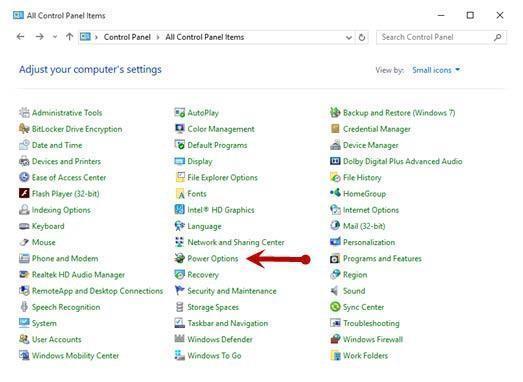Open the Dolby Digital Plus icon
Image resolution: width=523 pixels, height=382 pixels.
point(335,161)
